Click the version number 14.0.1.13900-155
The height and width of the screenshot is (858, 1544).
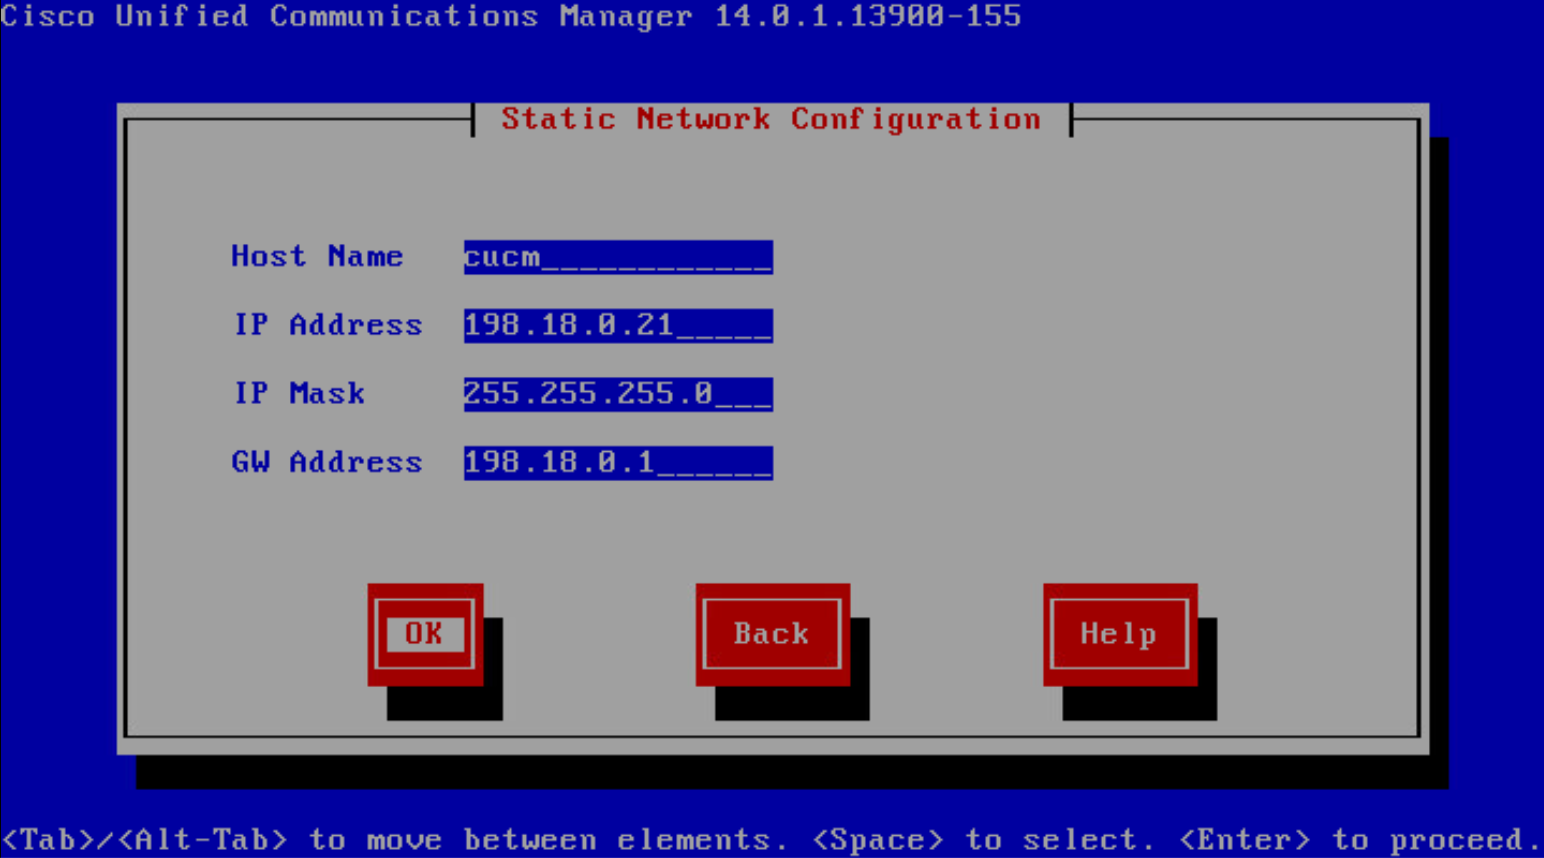tap(867, 16)
